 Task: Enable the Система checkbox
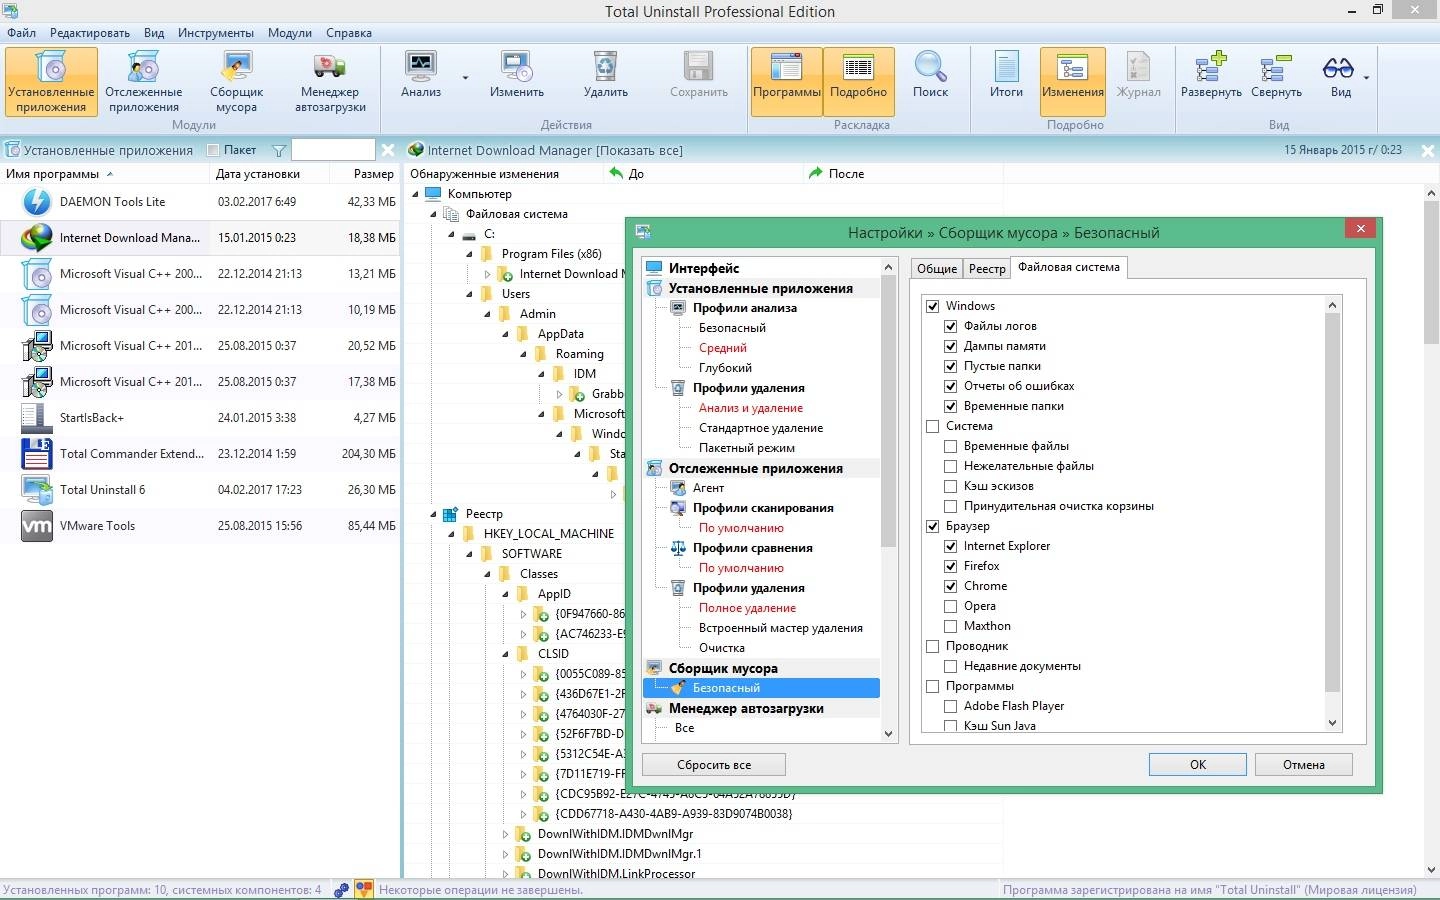tap(933, 426)
